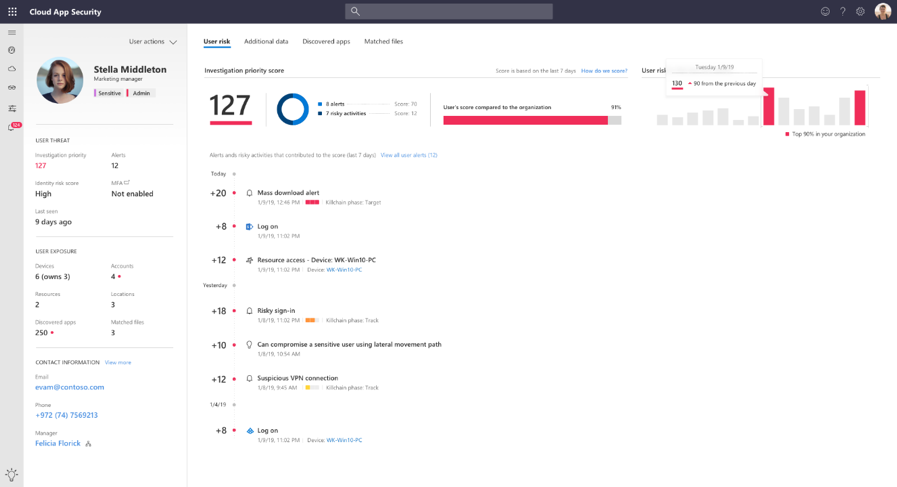Click the Sensitive tag
The height and width of the screenshot is (487, 897).
108,93
